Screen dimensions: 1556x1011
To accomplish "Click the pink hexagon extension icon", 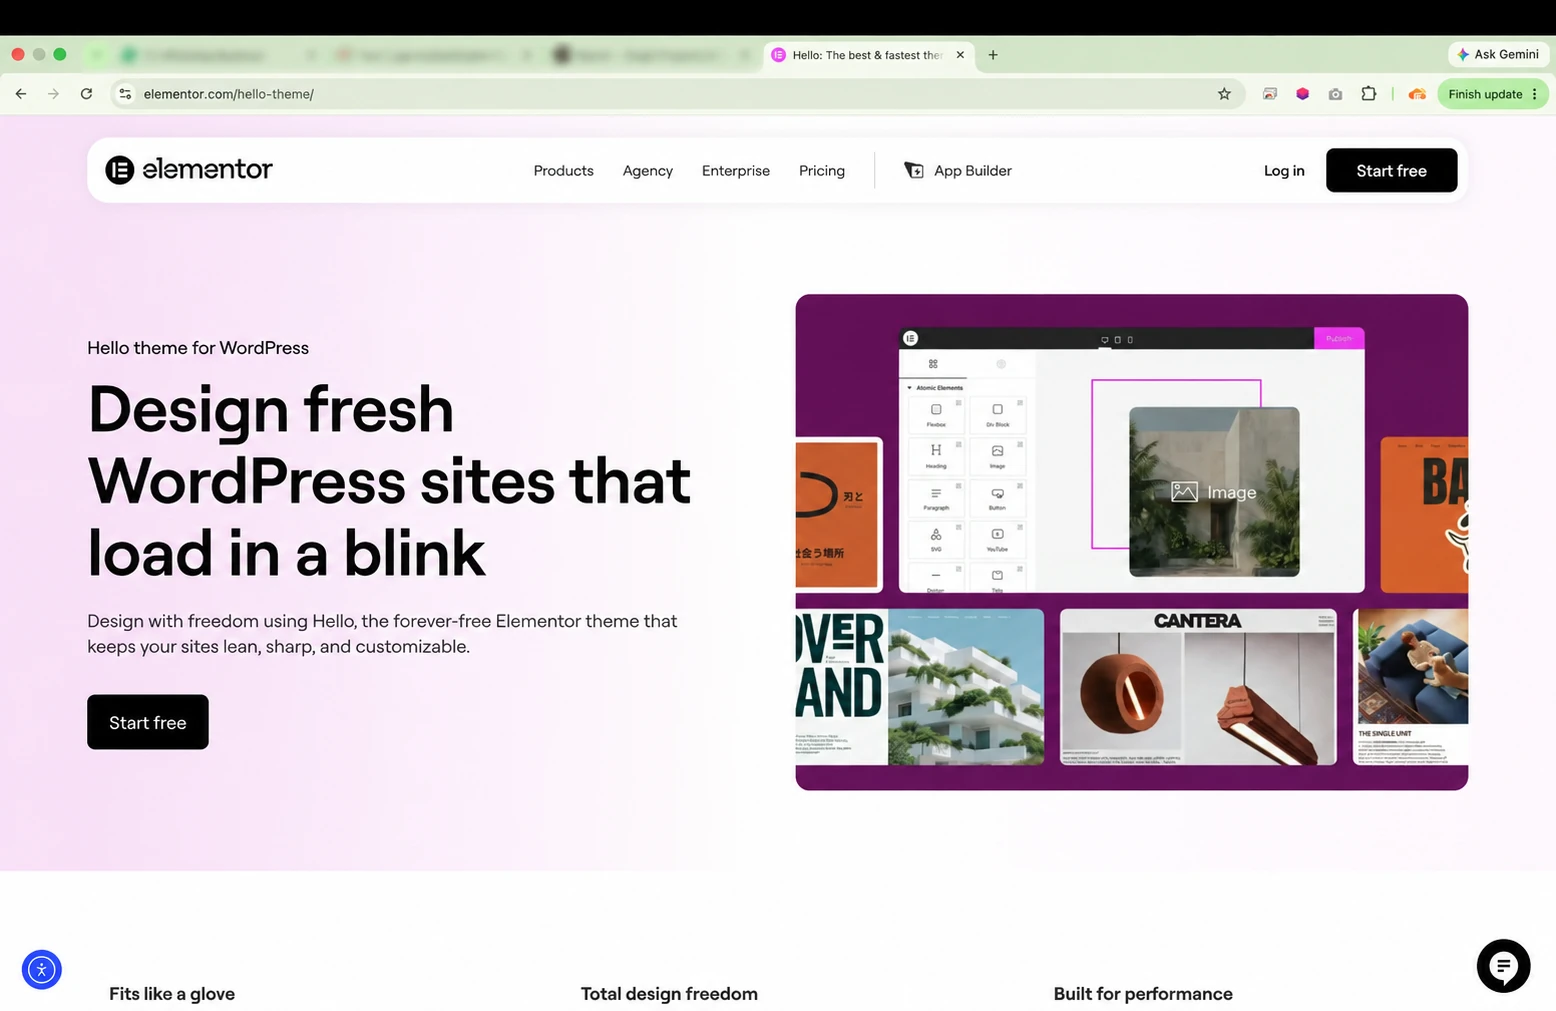I will [x=1302, y=94].
